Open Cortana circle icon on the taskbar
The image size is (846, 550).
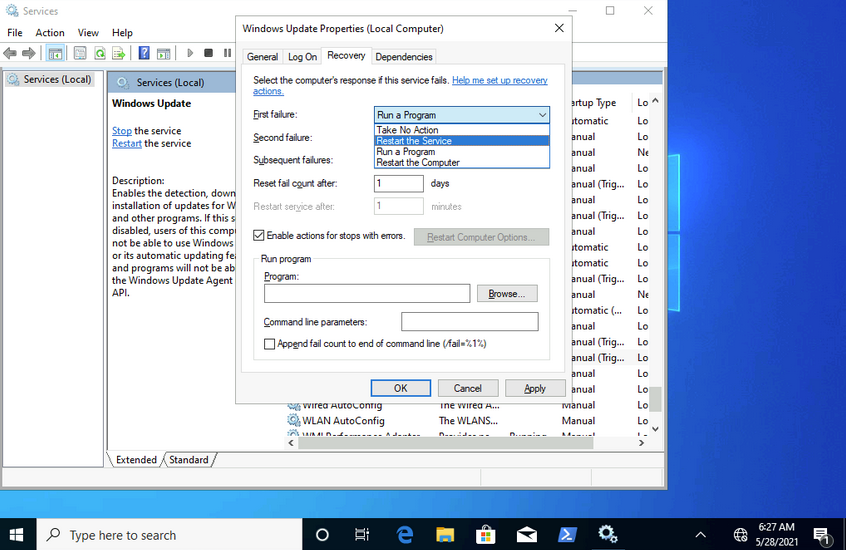pyautogui.click(x=322, y=534)
